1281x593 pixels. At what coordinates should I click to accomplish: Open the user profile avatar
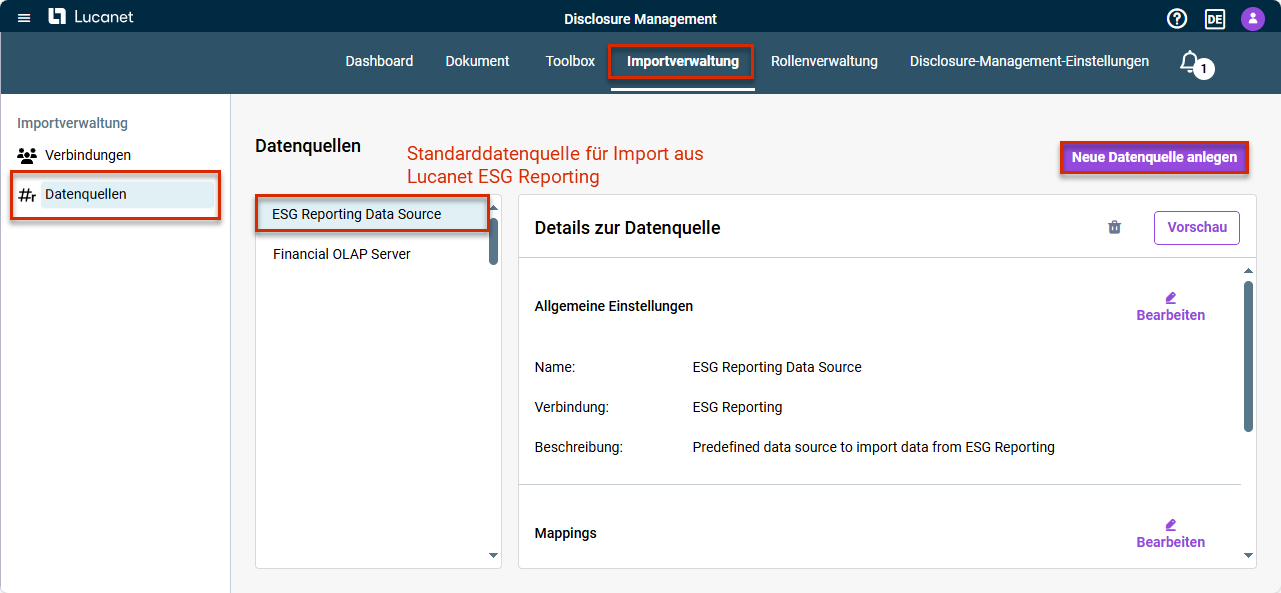click(x=1253, y=18)
